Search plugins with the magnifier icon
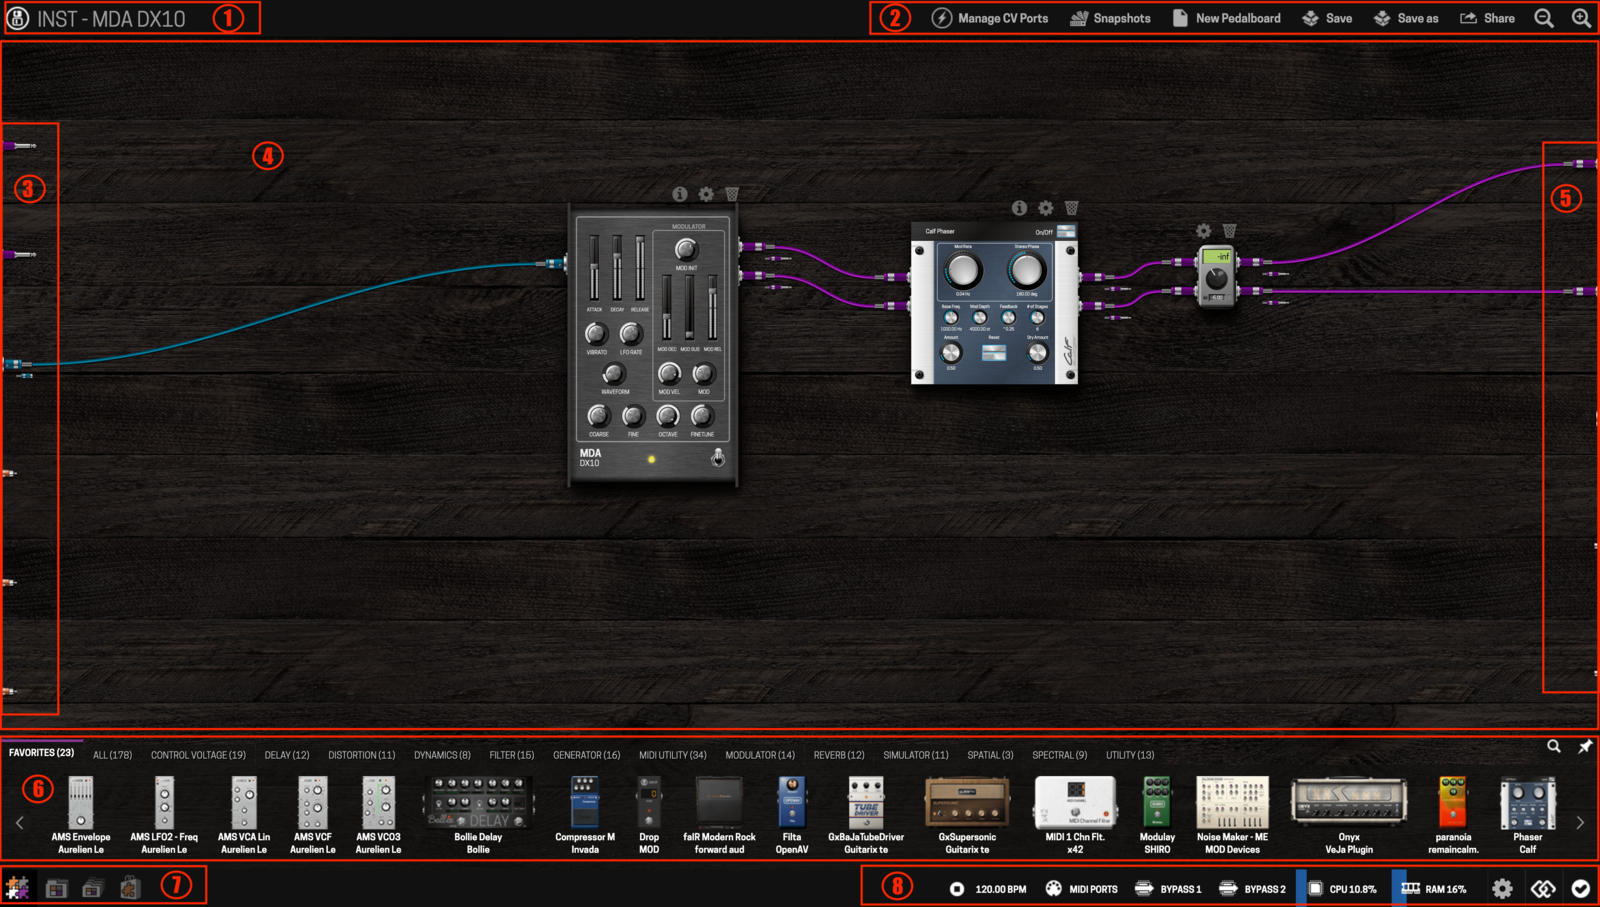Image resolution: width=1600 pixels, height=907 pixels. coord(1553,746)
